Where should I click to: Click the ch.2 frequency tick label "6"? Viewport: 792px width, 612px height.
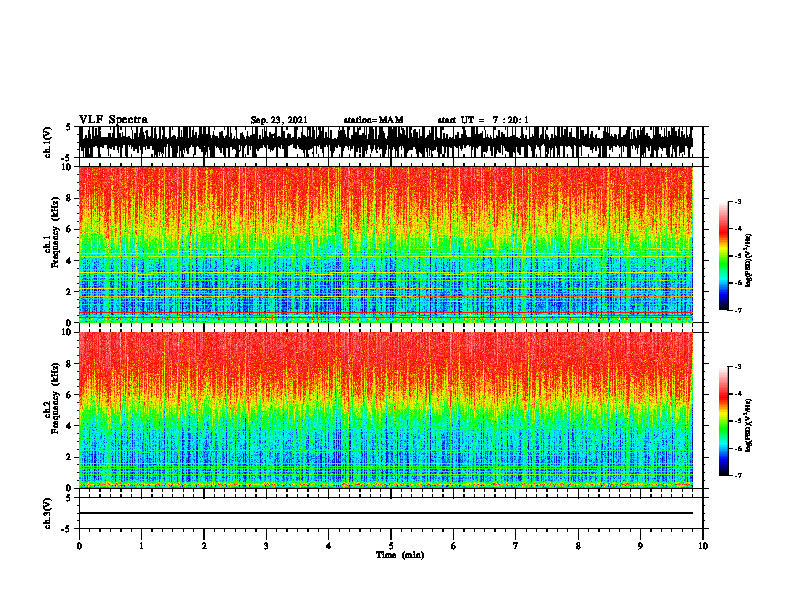70,395
